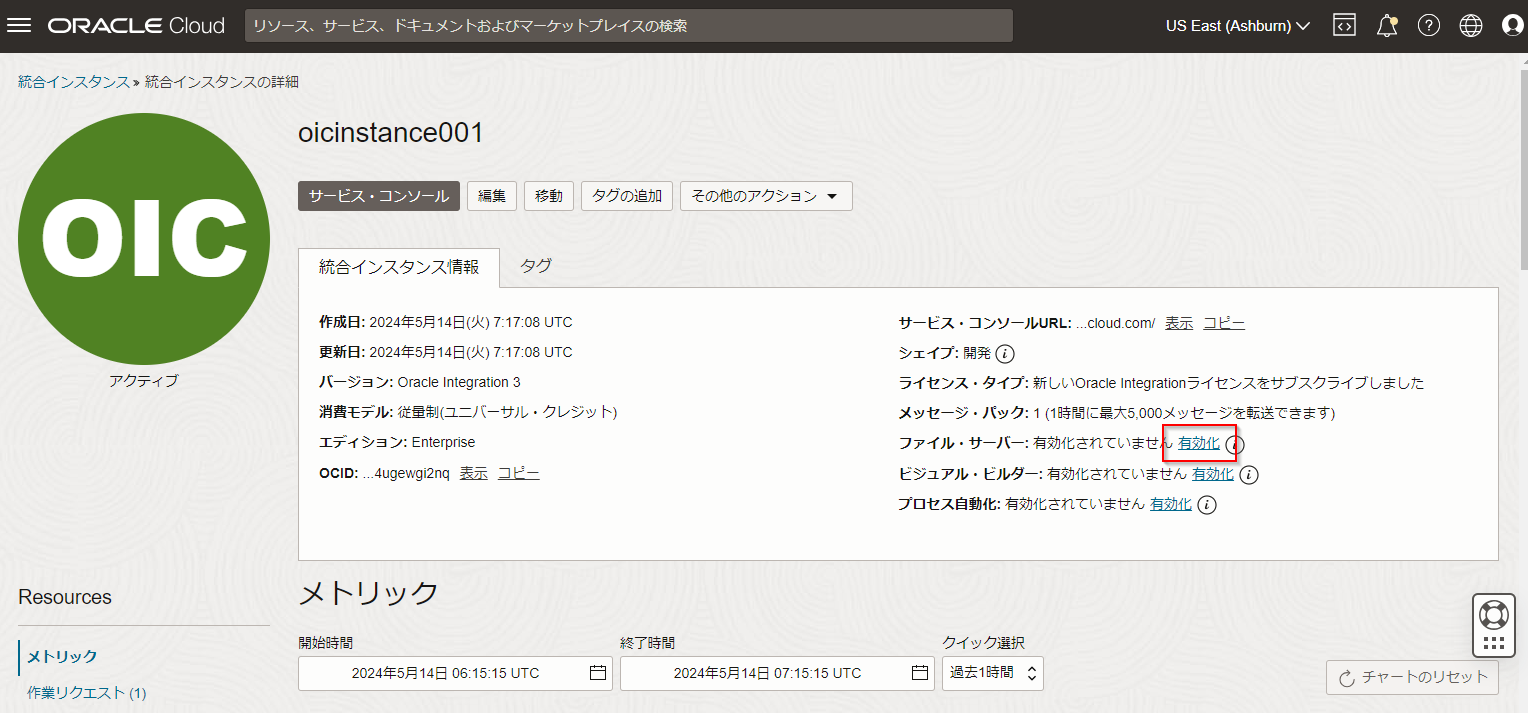The height and width of the screenshot is (713, 1528).
Task: Click the info icon next to シェイプ
Action: point(1006,354)
